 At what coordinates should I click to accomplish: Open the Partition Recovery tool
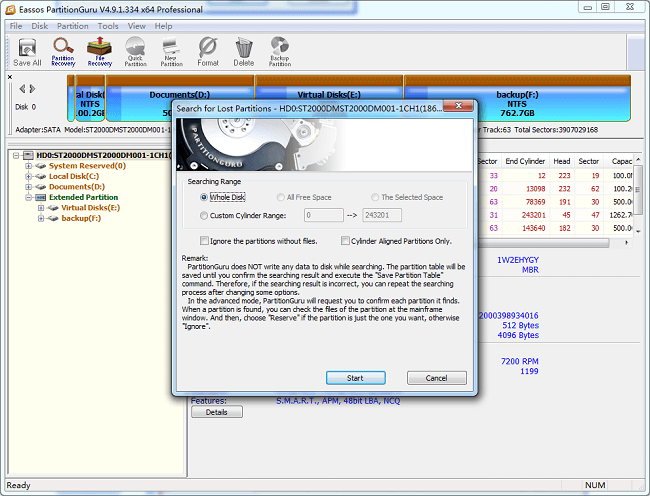tap(63, 52)
